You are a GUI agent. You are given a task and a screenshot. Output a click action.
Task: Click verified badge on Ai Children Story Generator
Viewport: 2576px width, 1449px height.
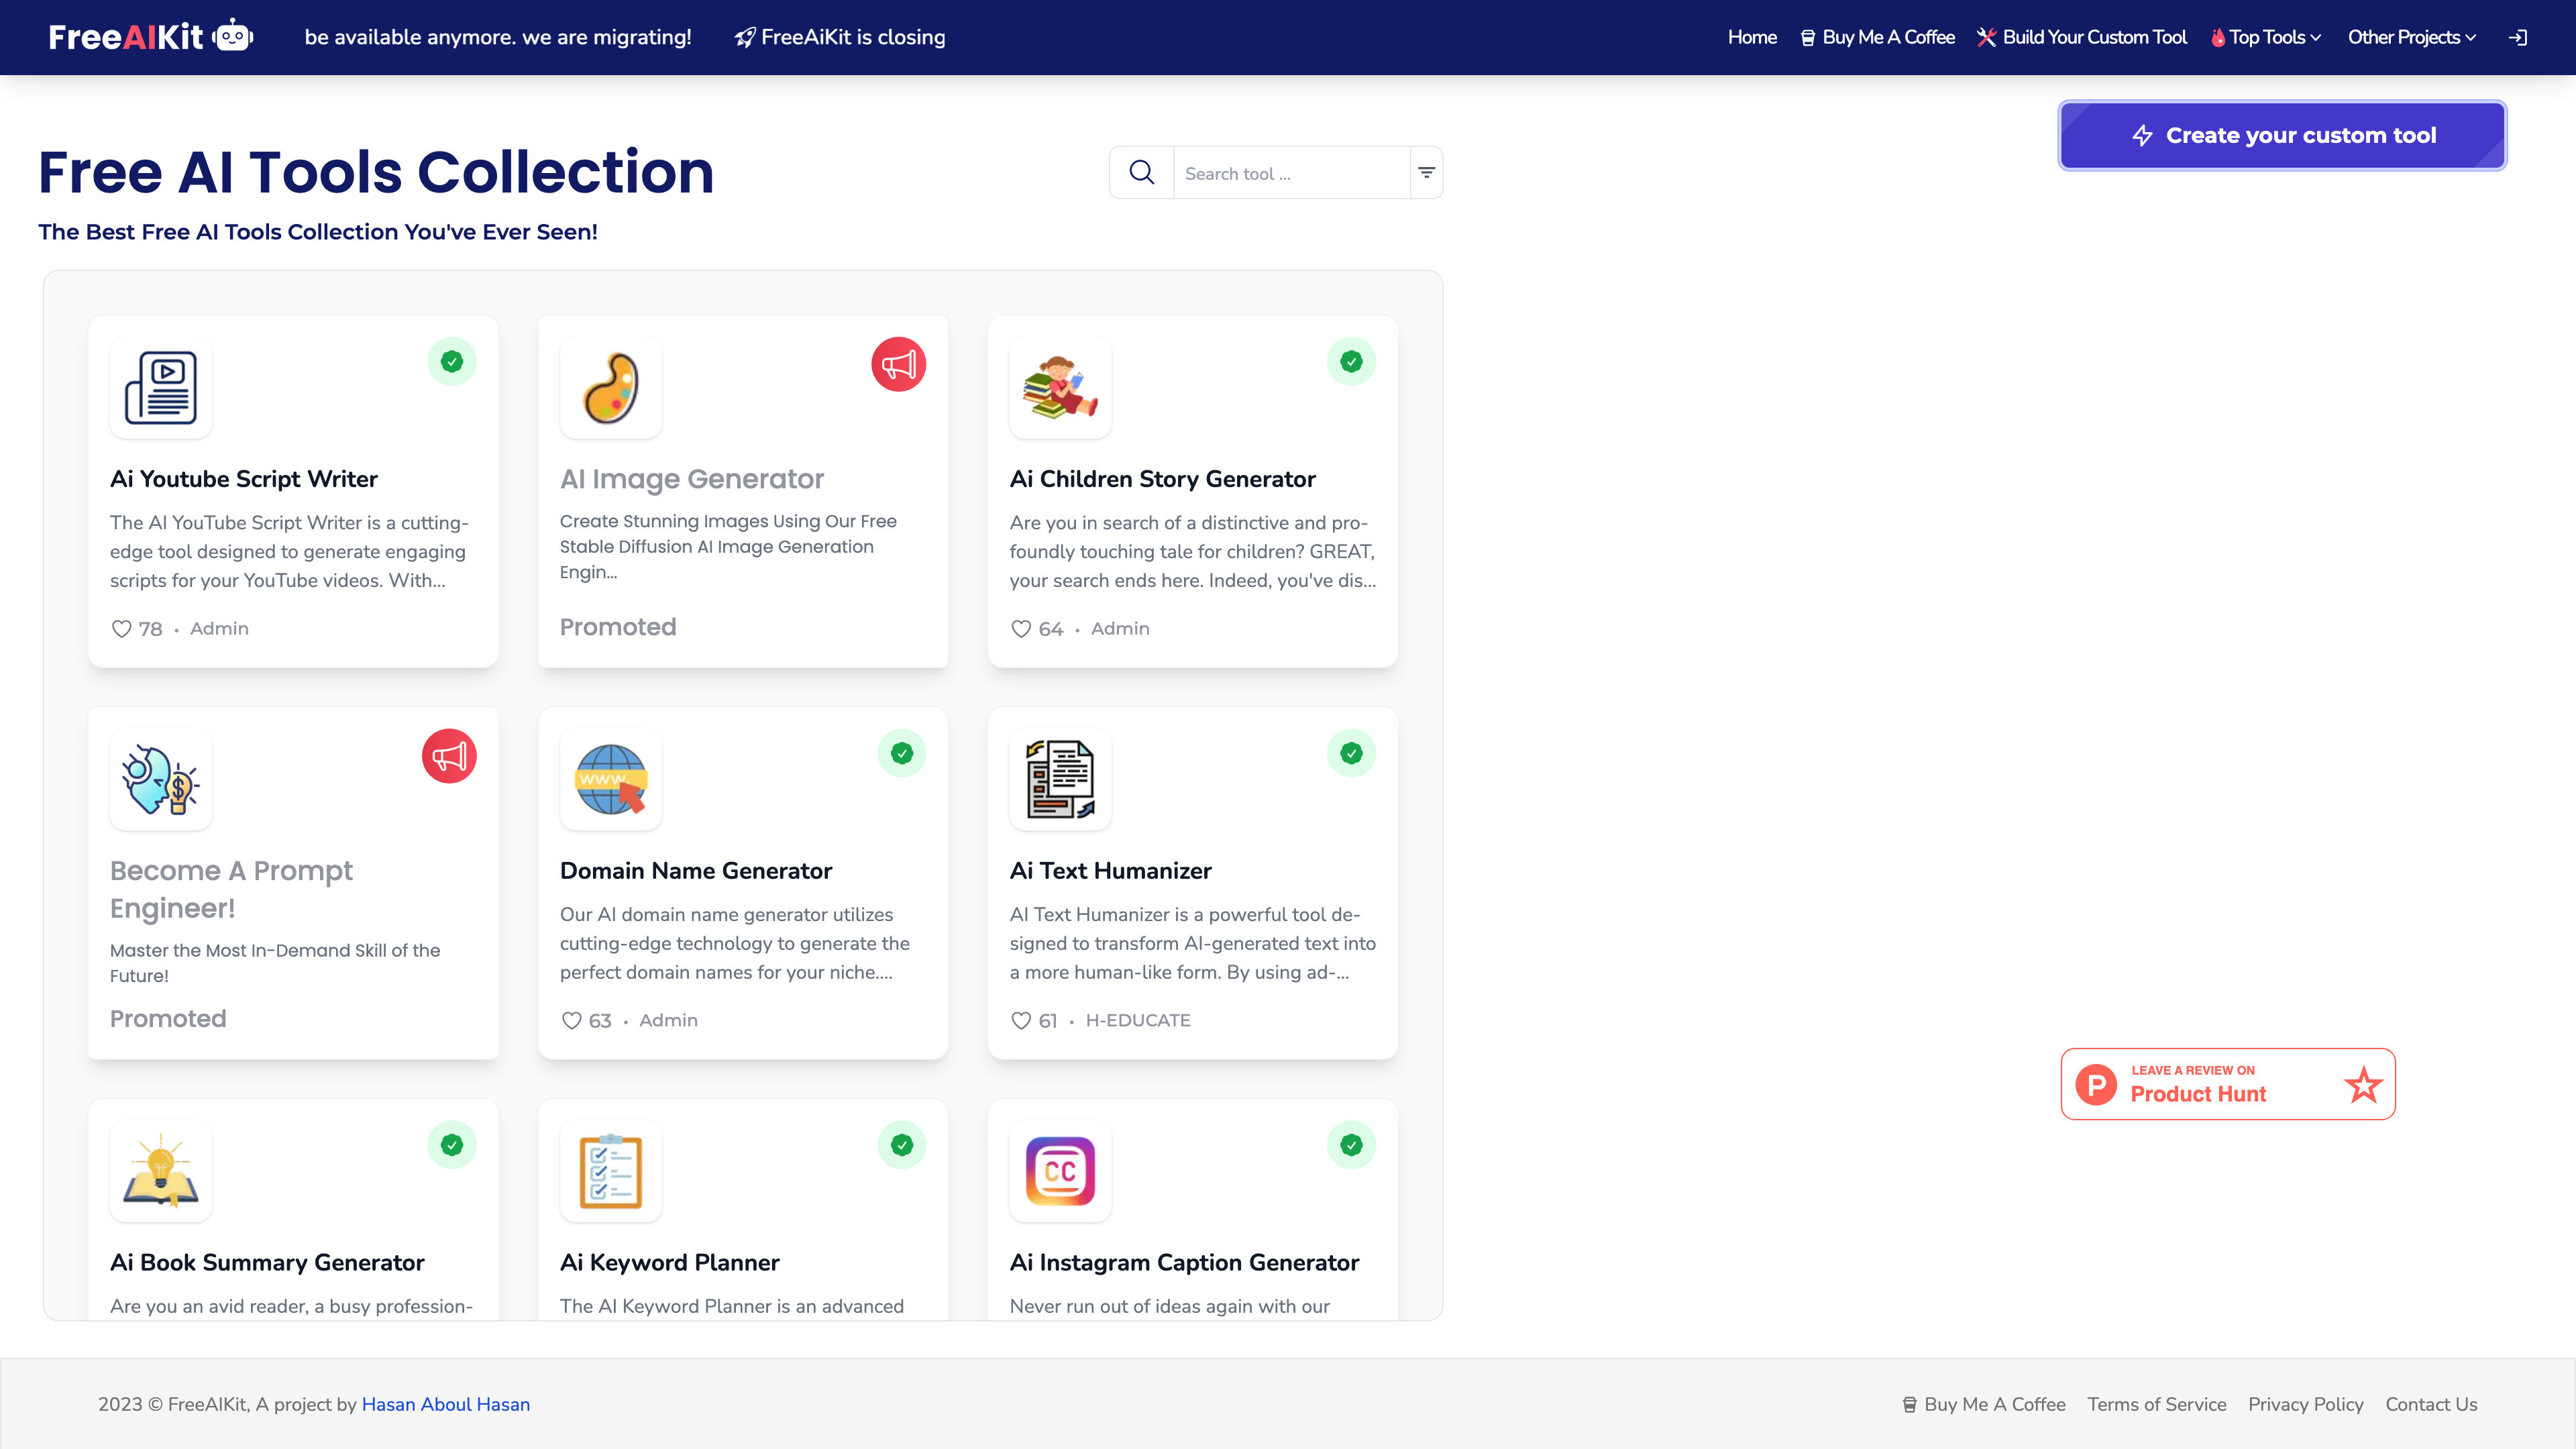coord(1351,361)
